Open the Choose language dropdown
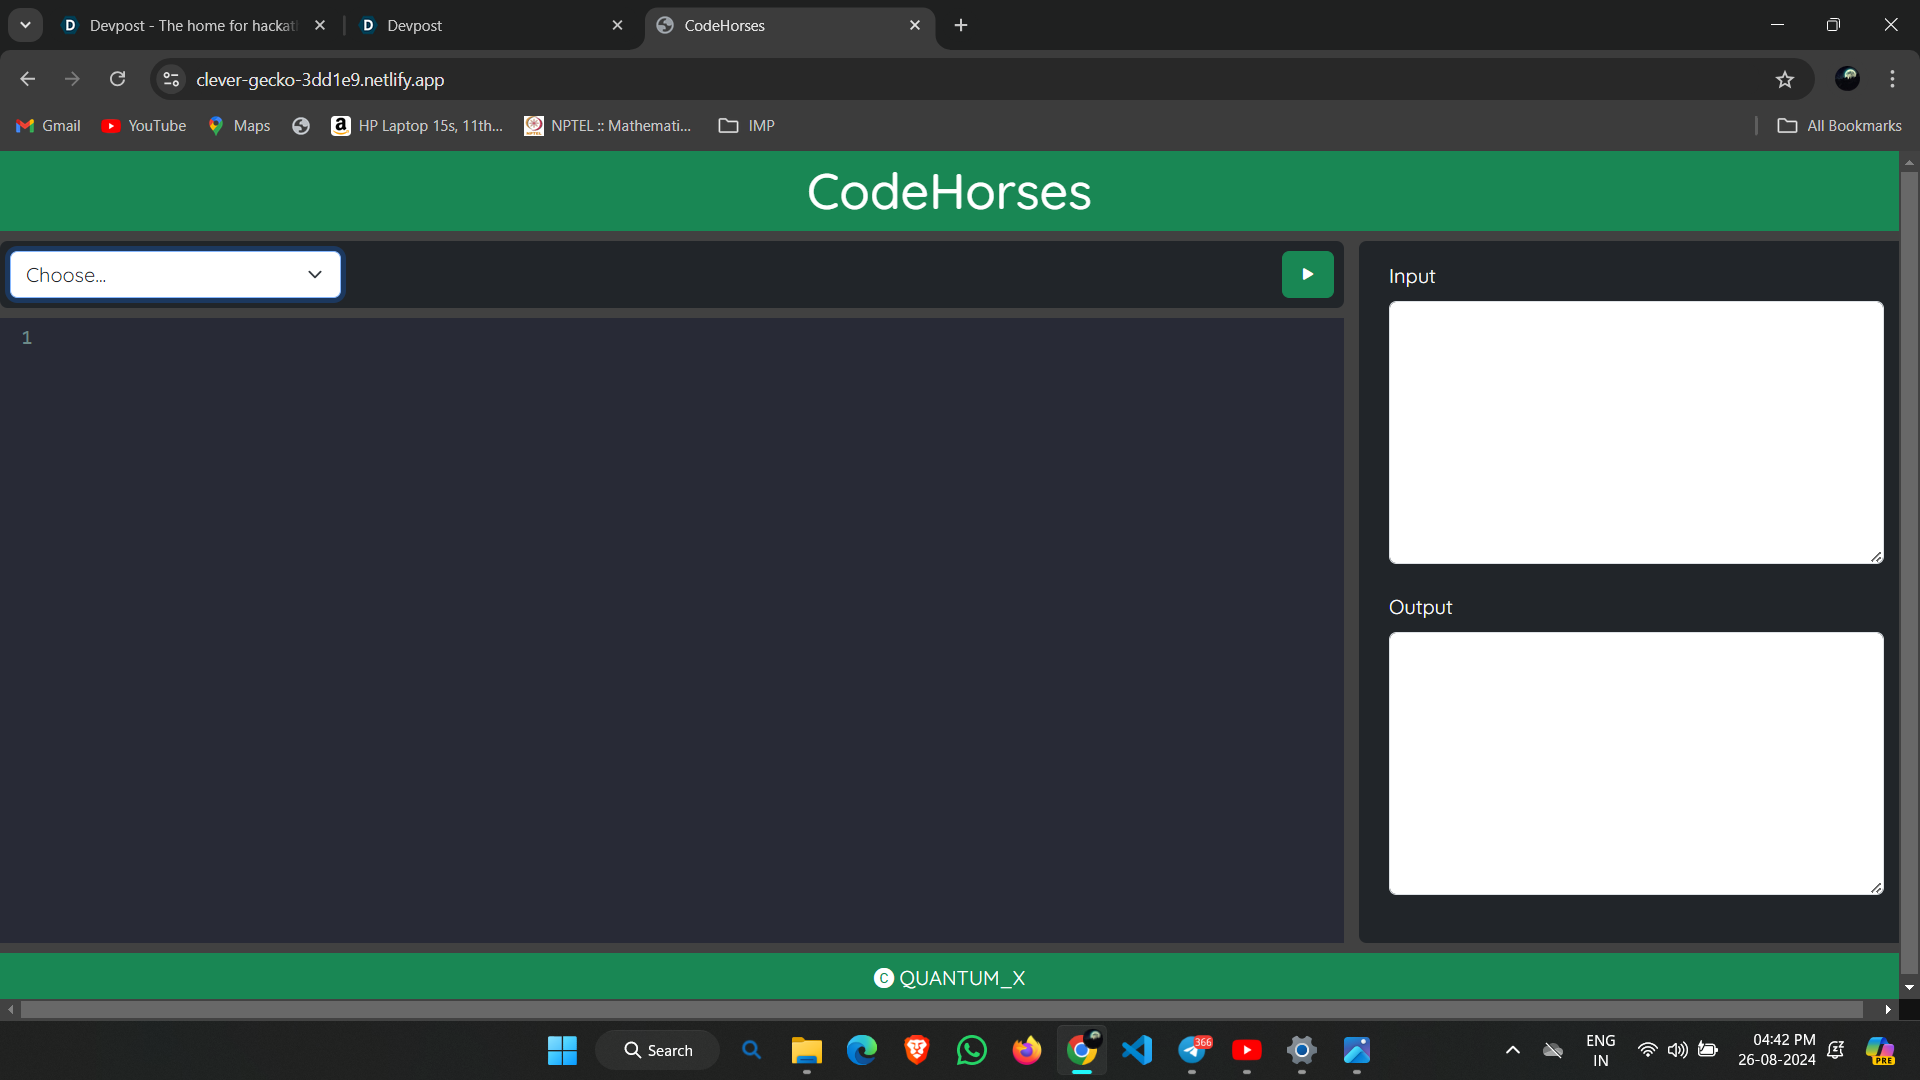The width and height of the screenshot is (1920, 1080). (x=175, y=274)
